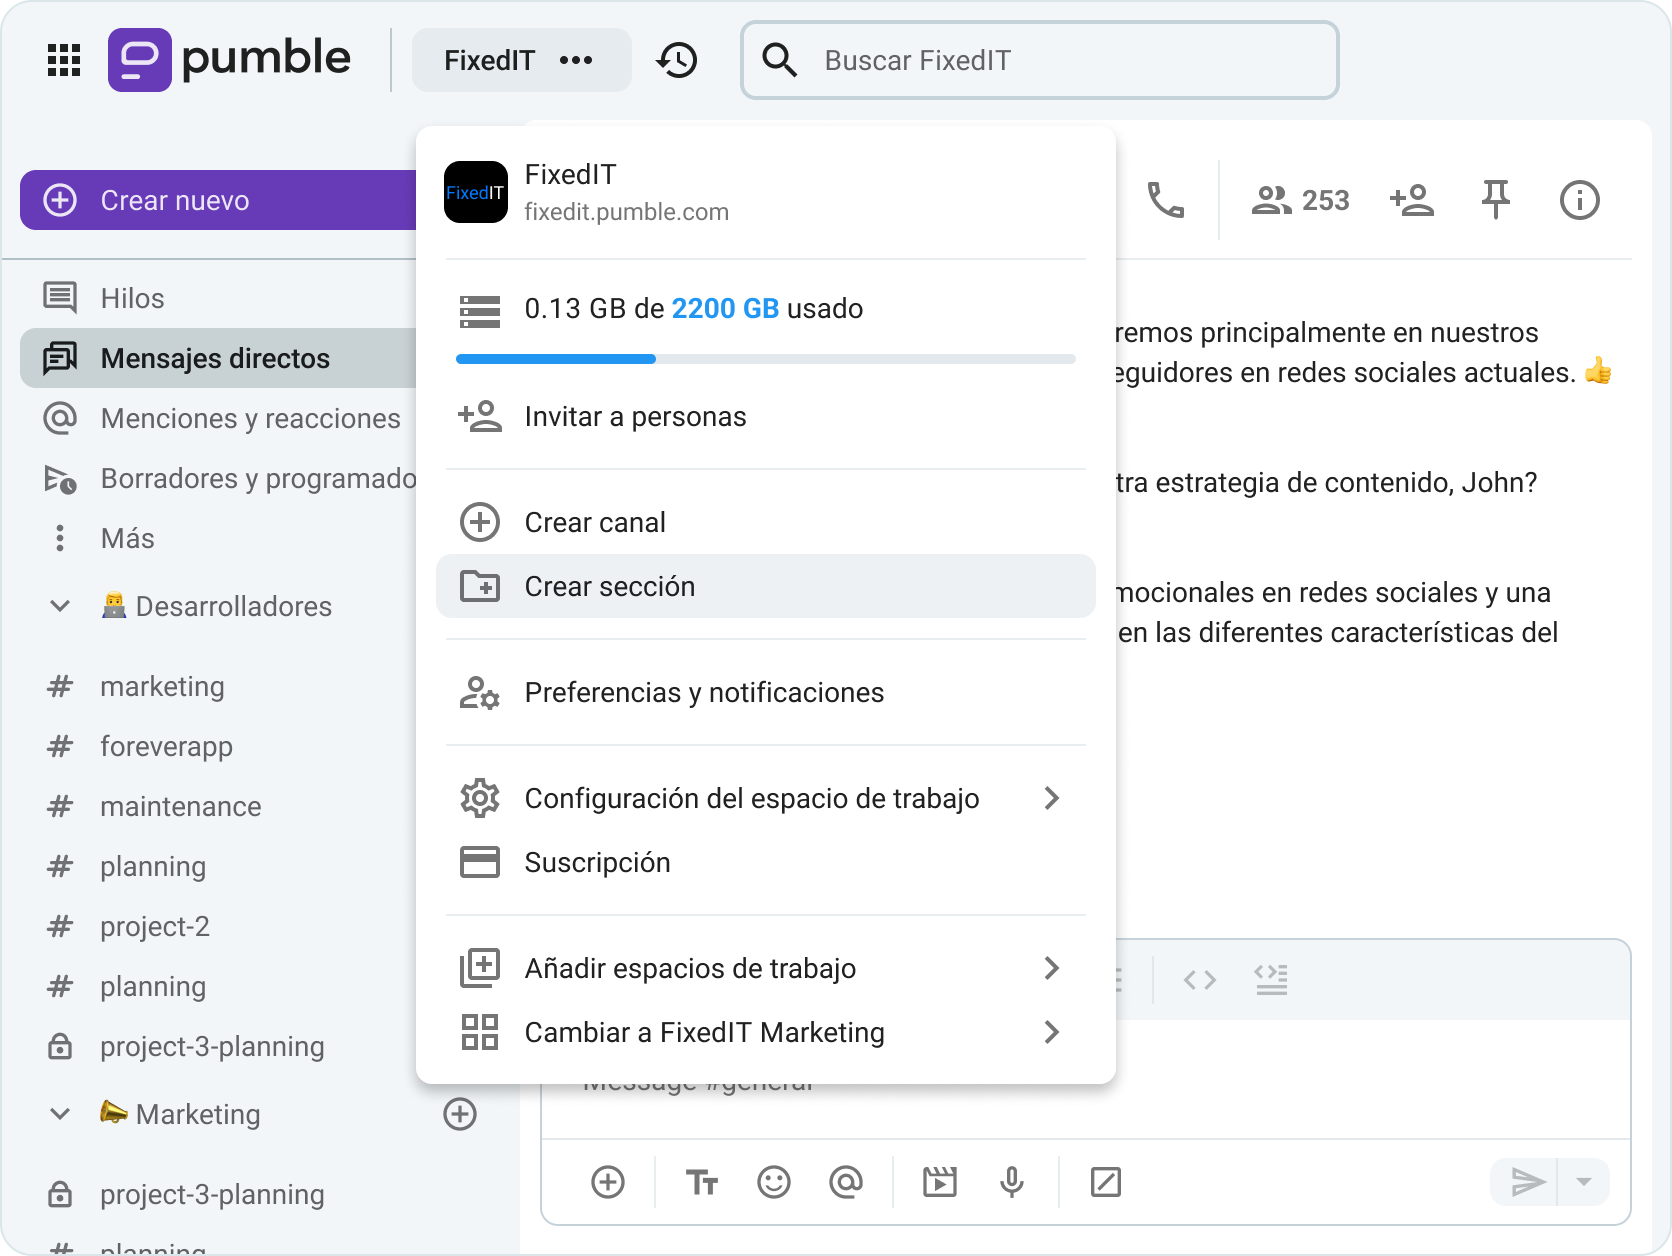Insert a mention with @ icon

pos(845,1182)
